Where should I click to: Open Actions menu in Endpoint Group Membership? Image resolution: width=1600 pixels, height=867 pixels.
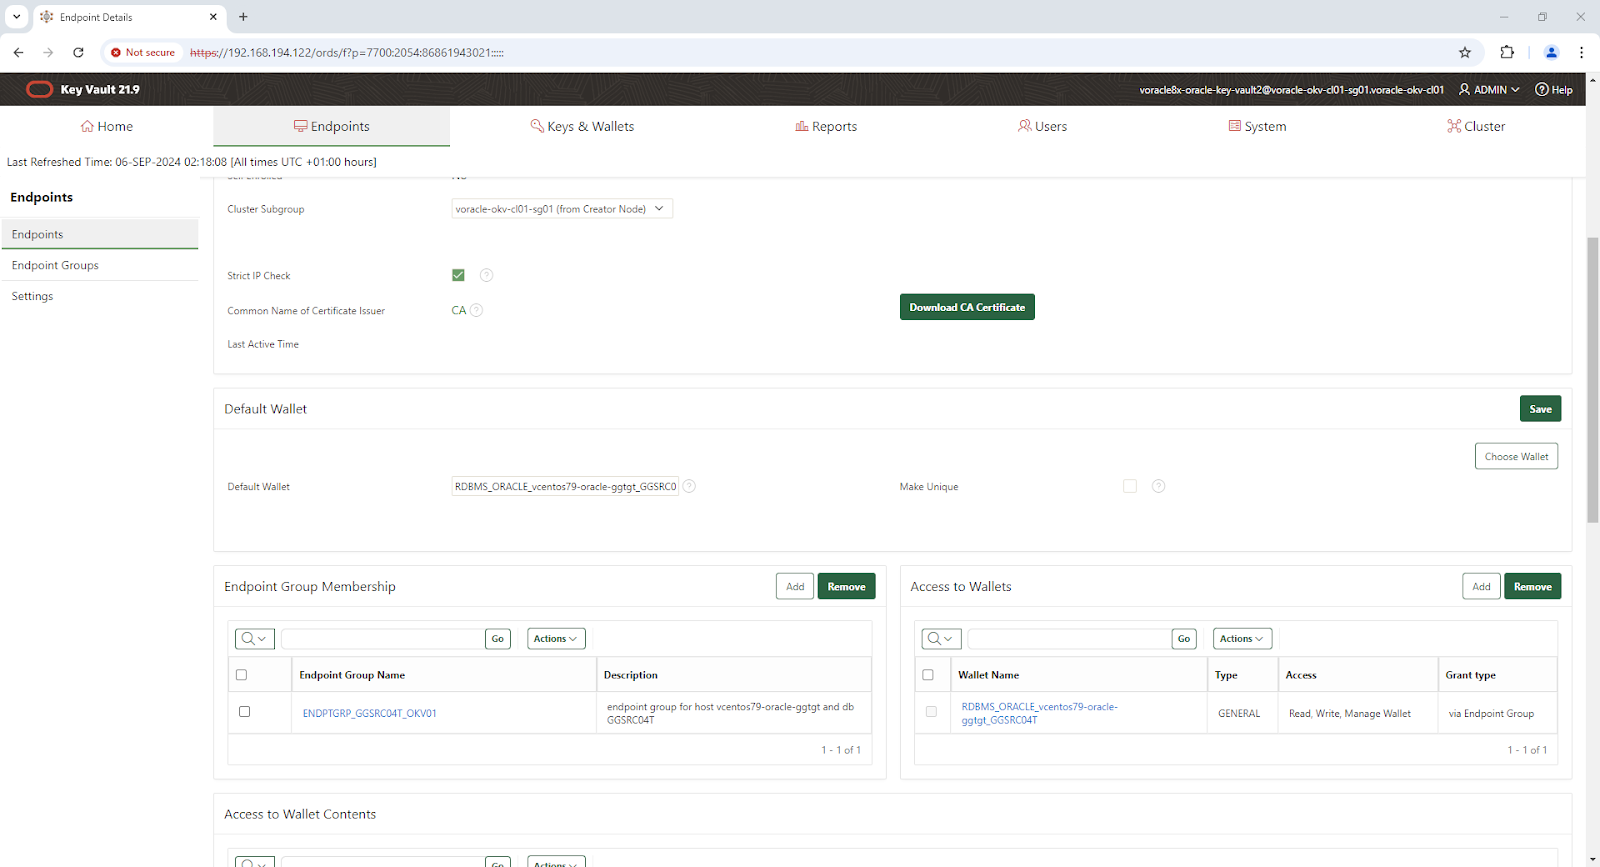[555, 638]
